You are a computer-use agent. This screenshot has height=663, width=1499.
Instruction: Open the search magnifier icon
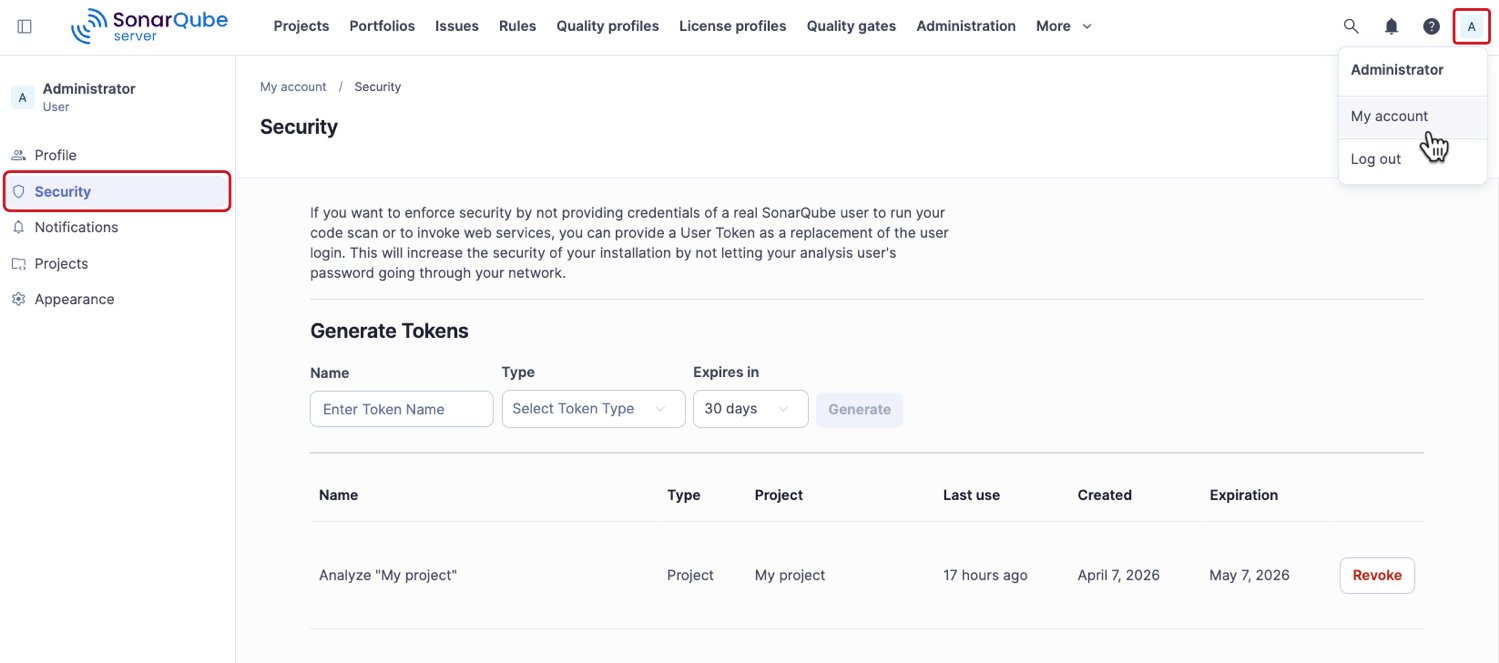(x=1350, y=26)
